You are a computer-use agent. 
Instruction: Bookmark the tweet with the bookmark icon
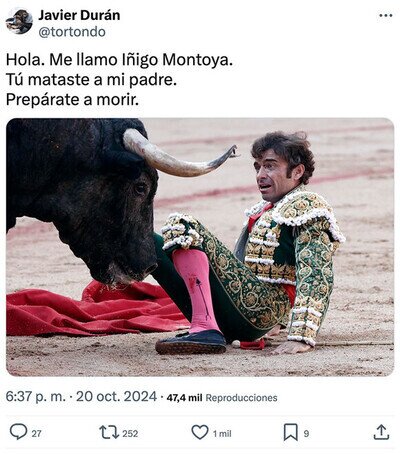pyautogui.click(x=290, y=432)
